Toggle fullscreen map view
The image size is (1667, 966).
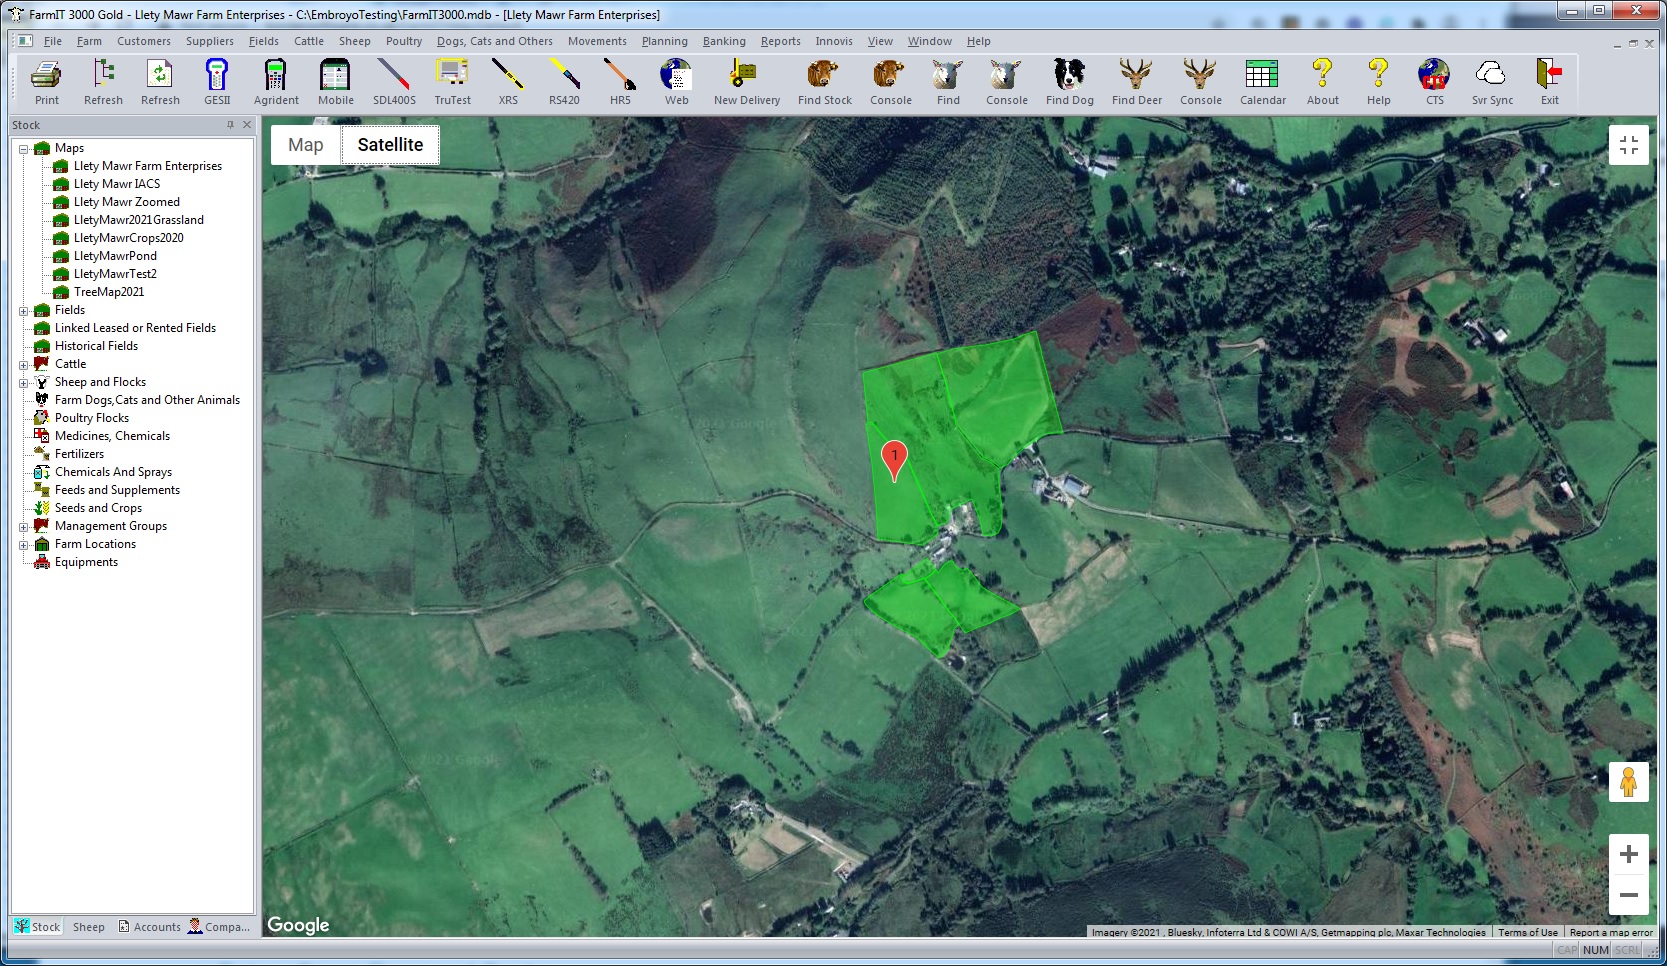tap(1628, 145)
